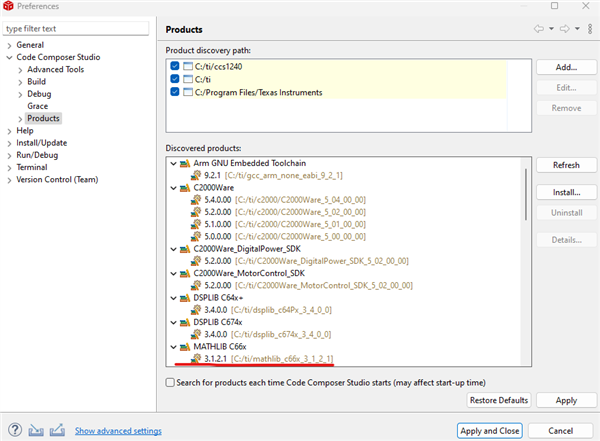Click the Apply button

tap(566, 400)
